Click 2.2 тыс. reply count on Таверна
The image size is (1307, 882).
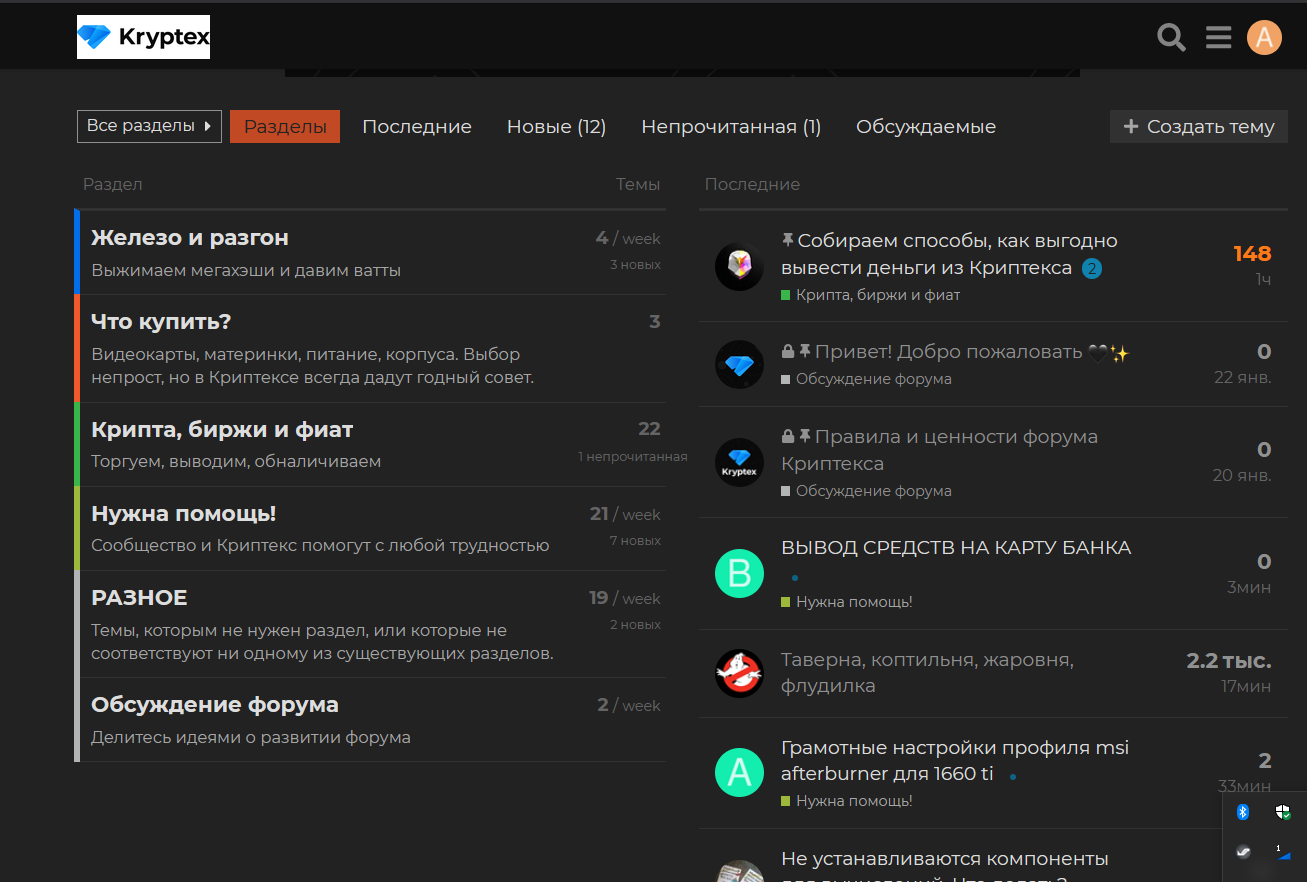1229,660
